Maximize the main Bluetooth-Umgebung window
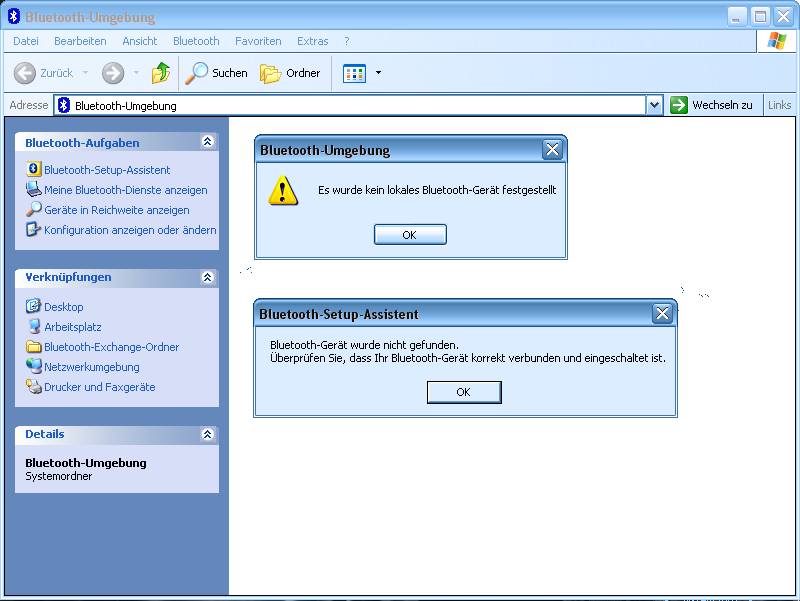This screenshot has height=601, width=800. pyautogui.click(x=760, y=17)
